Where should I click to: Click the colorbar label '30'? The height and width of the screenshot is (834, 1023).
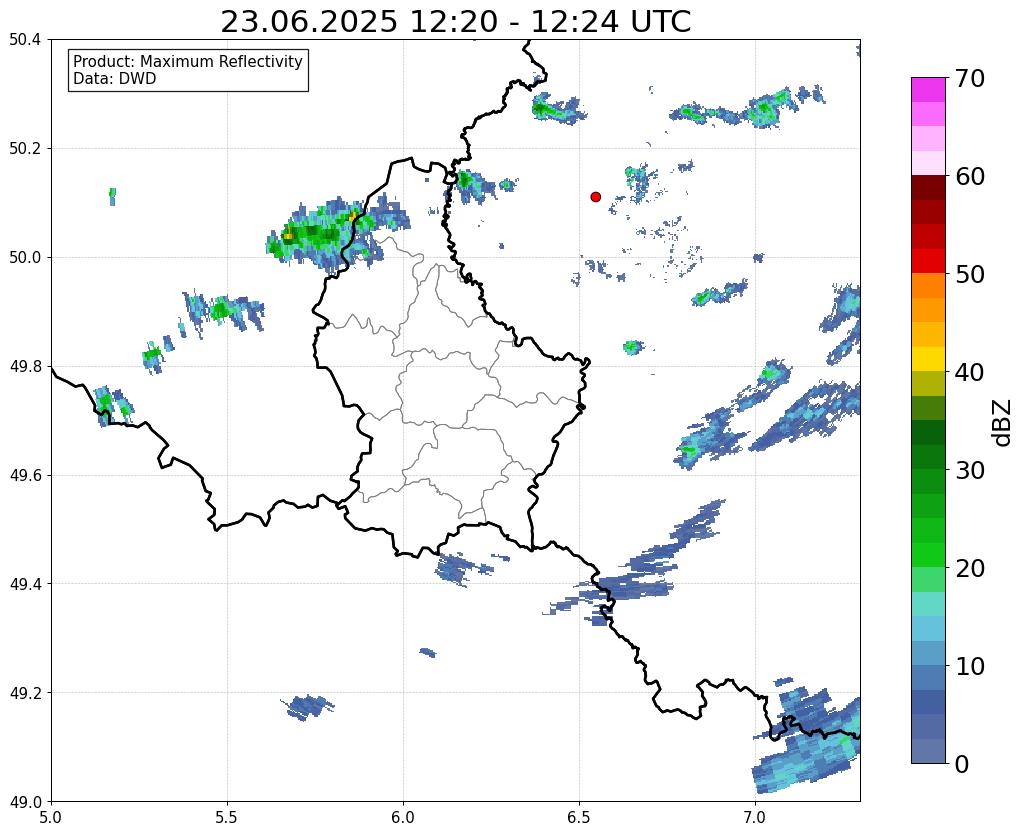[969, 470]
